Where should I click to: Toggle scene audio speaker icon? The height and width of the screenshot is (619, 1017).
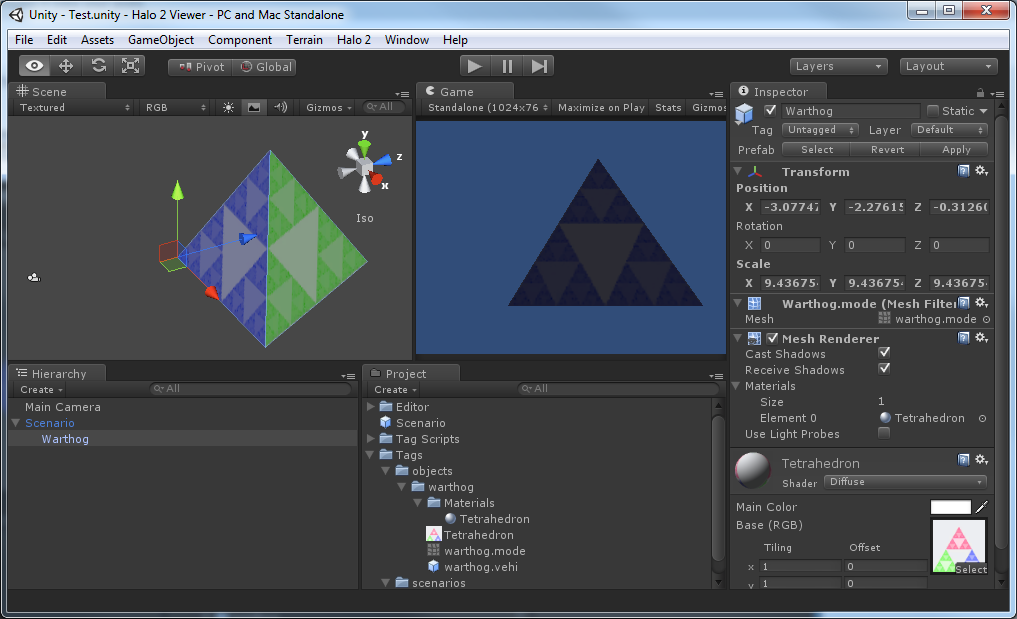280,108
